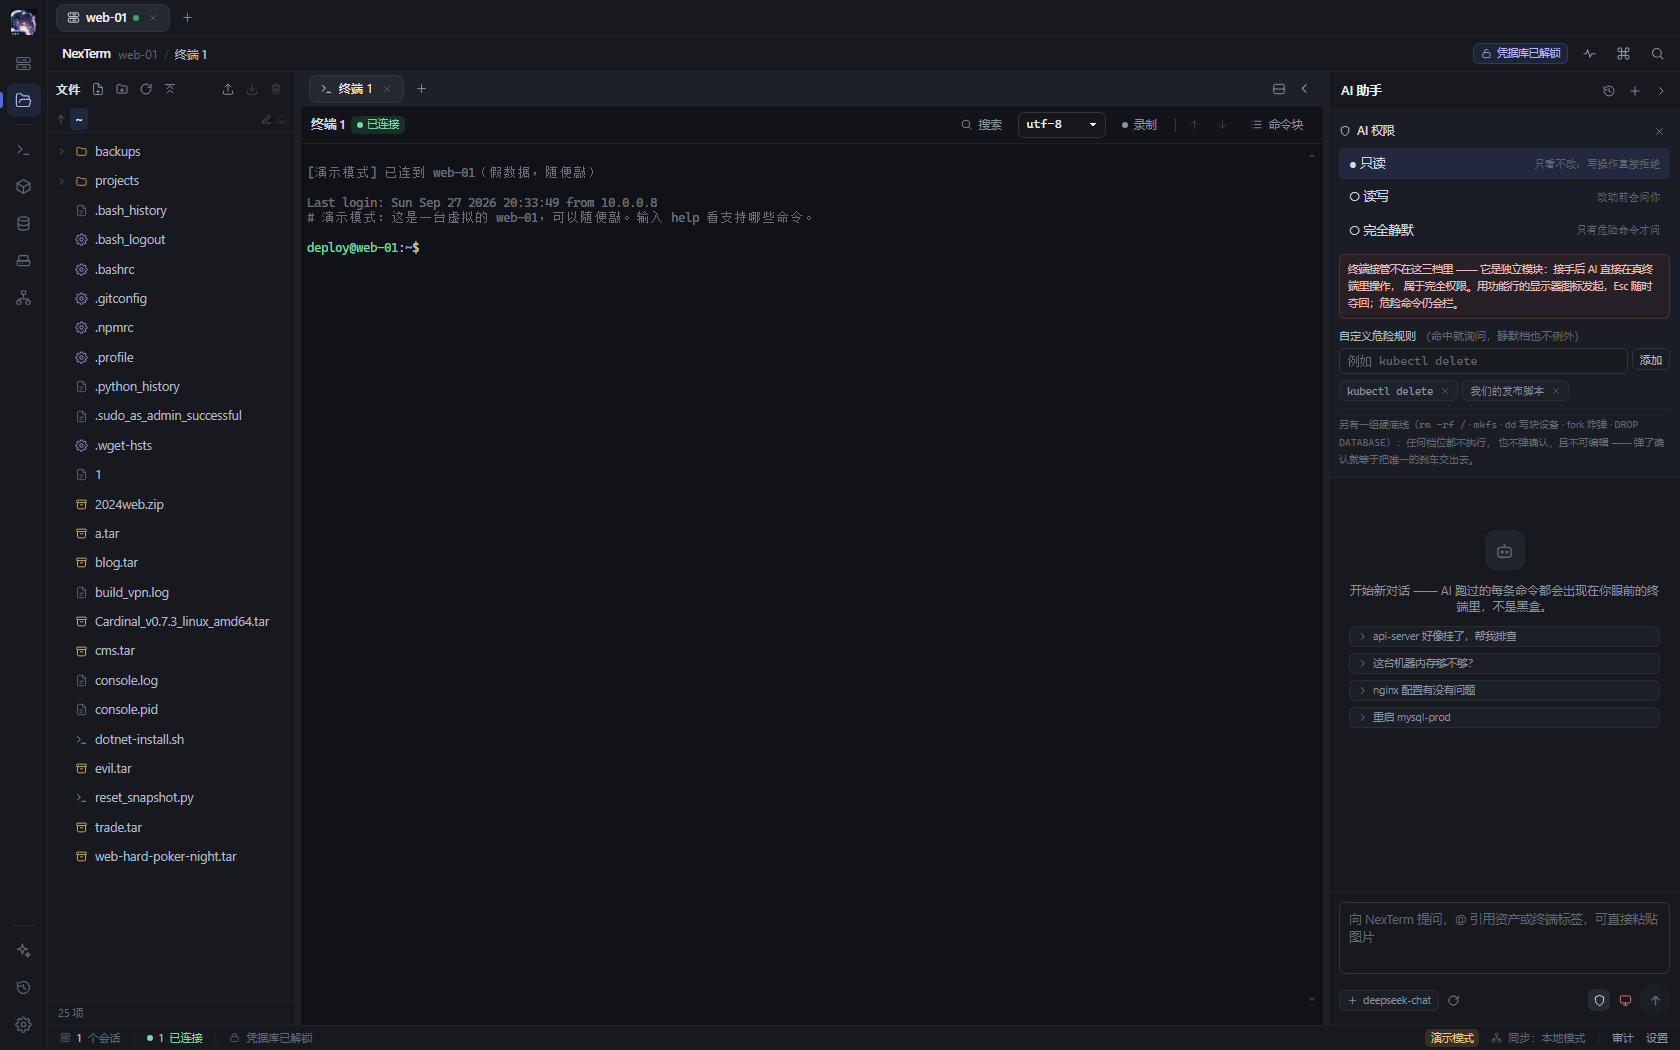Click the NexTerm AI prompt text area

[1504, 938]
